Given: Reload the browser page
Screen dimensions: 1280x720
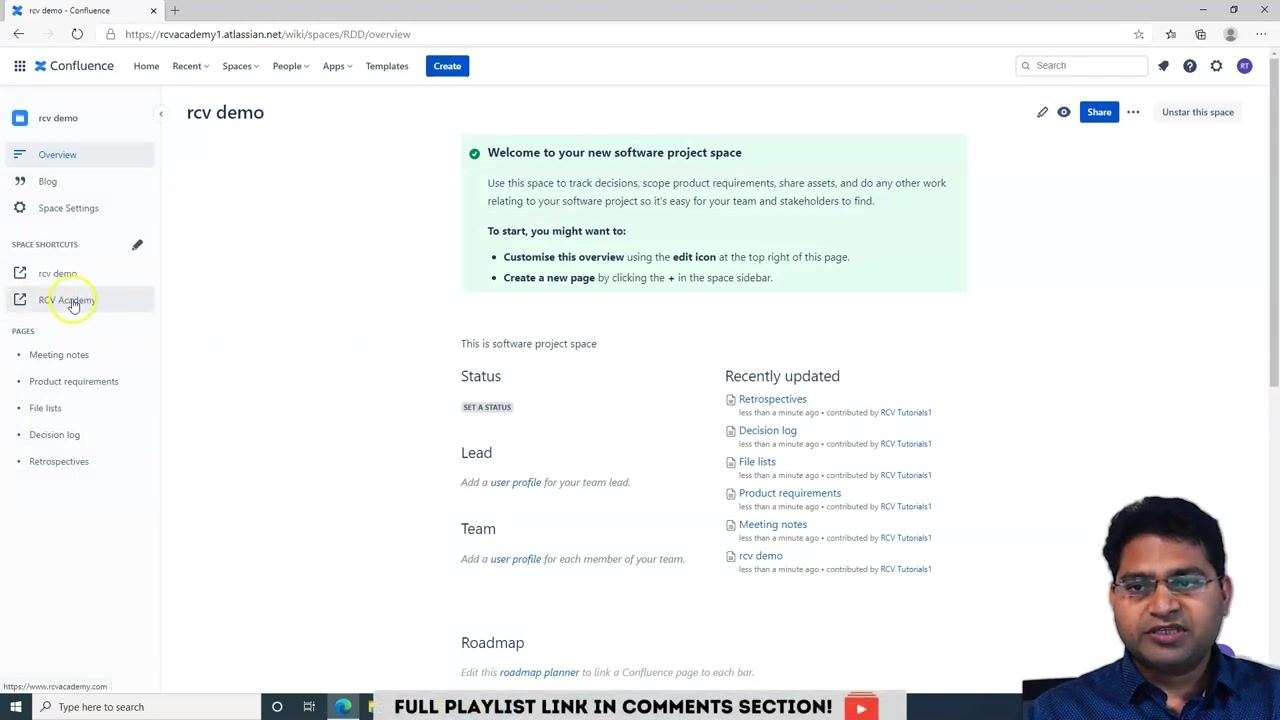Looking at the screenshot, I should click(77, 34).
